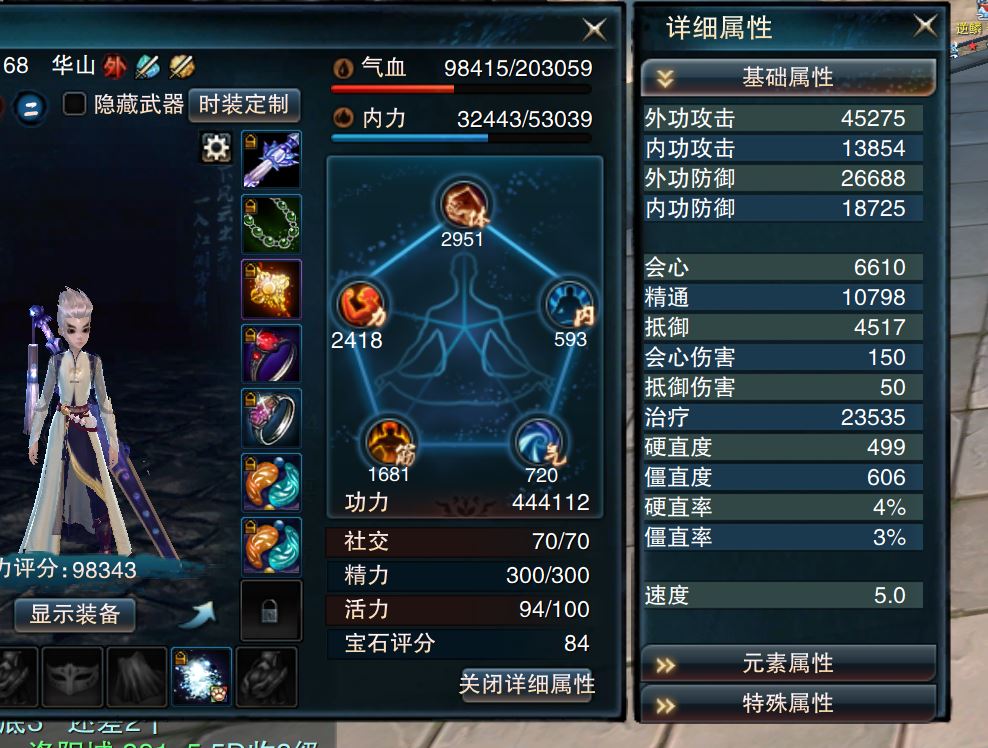Click the red gem ring slot
Viewport: 988px width, 748px height.
(x=272, y=353)
